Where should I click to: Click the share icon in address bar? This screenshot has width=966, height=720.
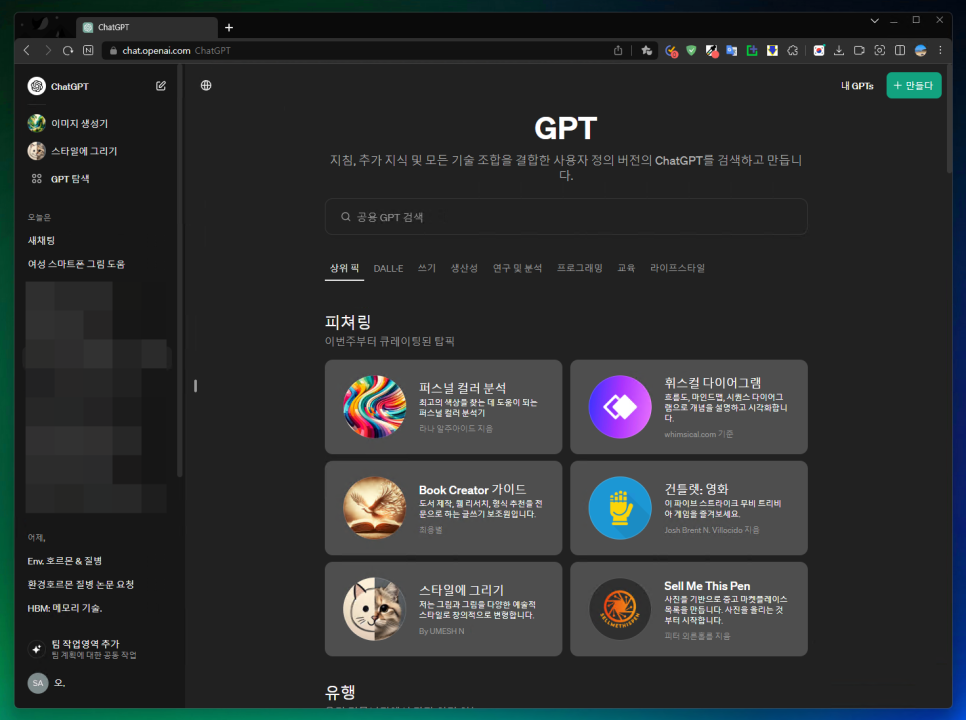pyautogui.click(x=618, y=51)
